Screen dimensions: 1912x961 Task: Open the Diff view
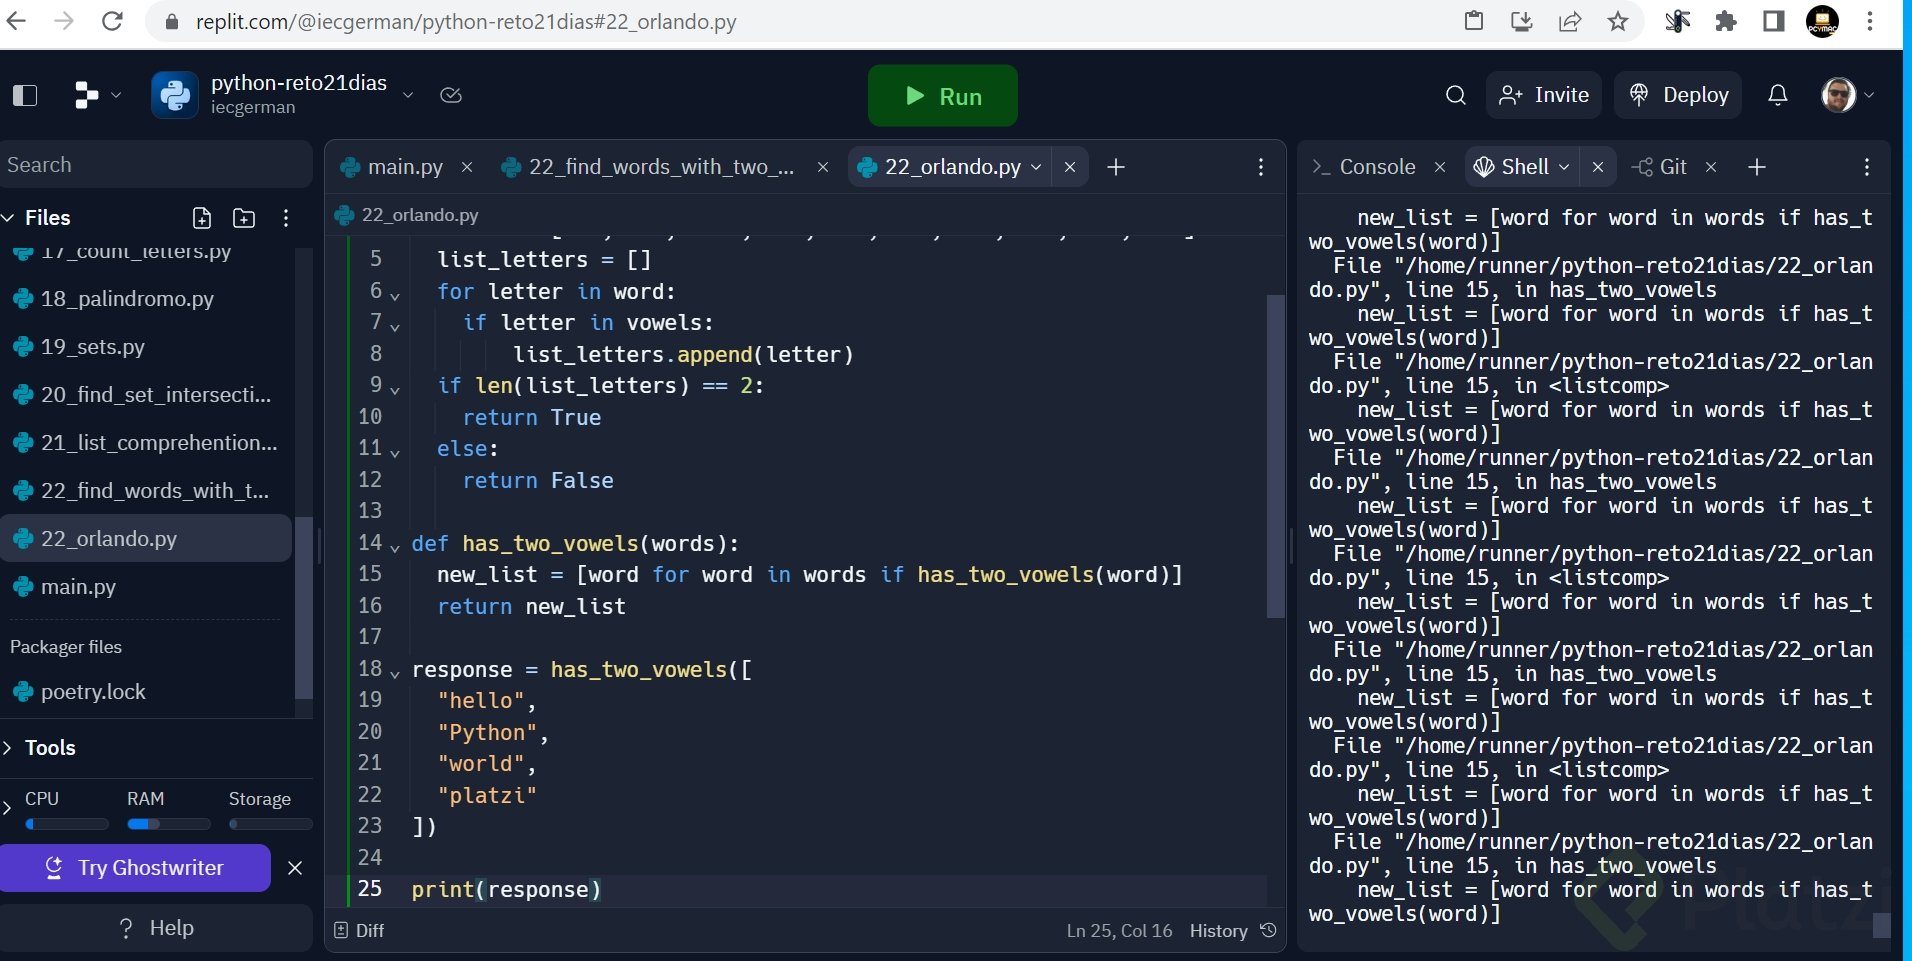click(359, 930)
